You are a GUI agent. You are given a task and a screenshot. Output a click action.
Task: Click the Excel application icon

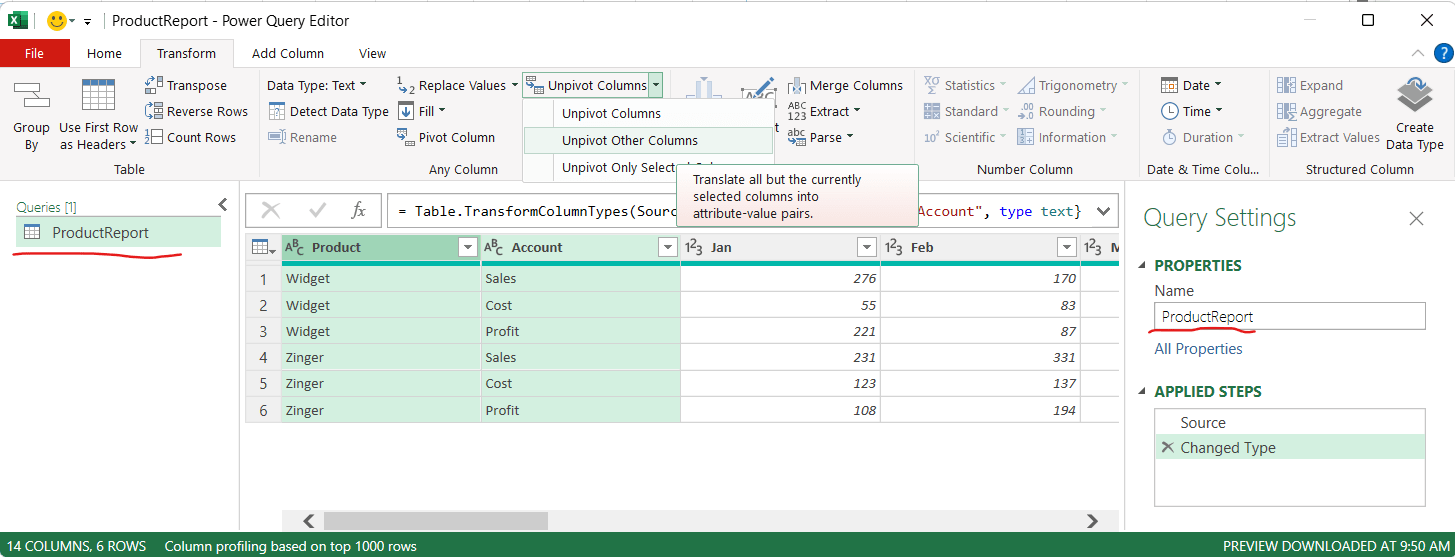coord(18,20)
